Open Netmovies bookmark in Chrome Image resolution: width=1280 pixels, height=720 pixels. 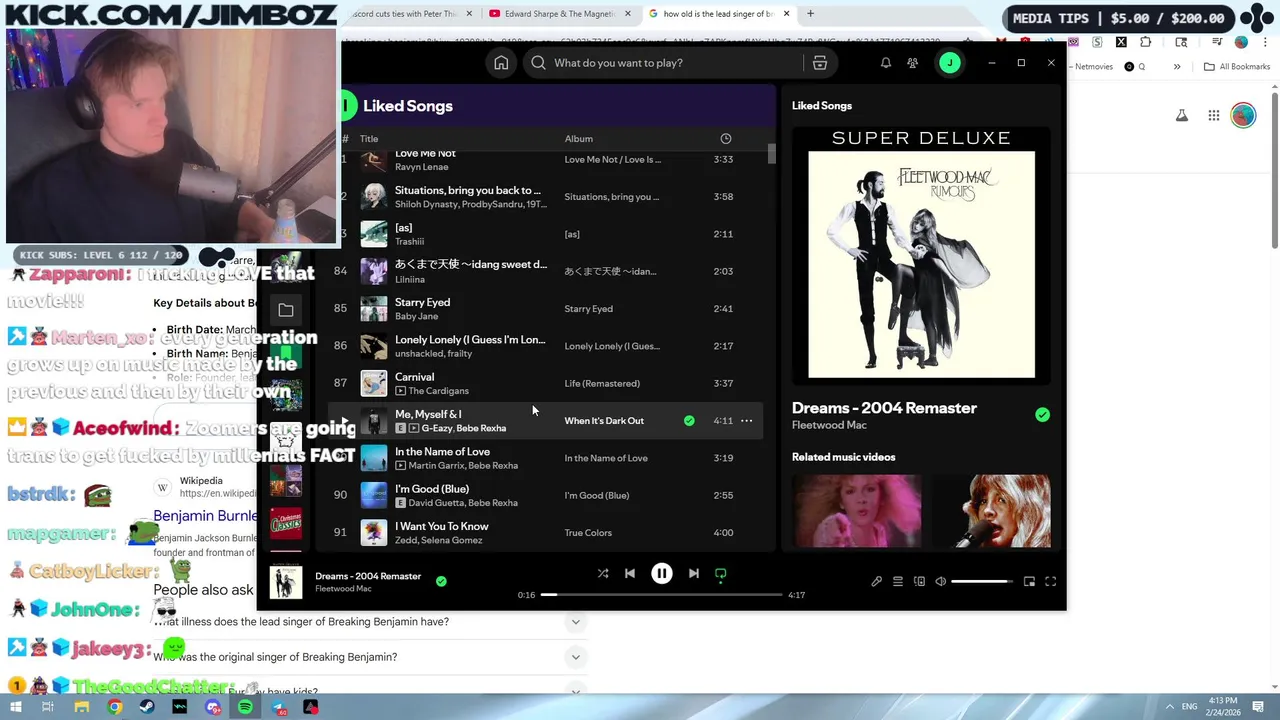point(1092,67)
